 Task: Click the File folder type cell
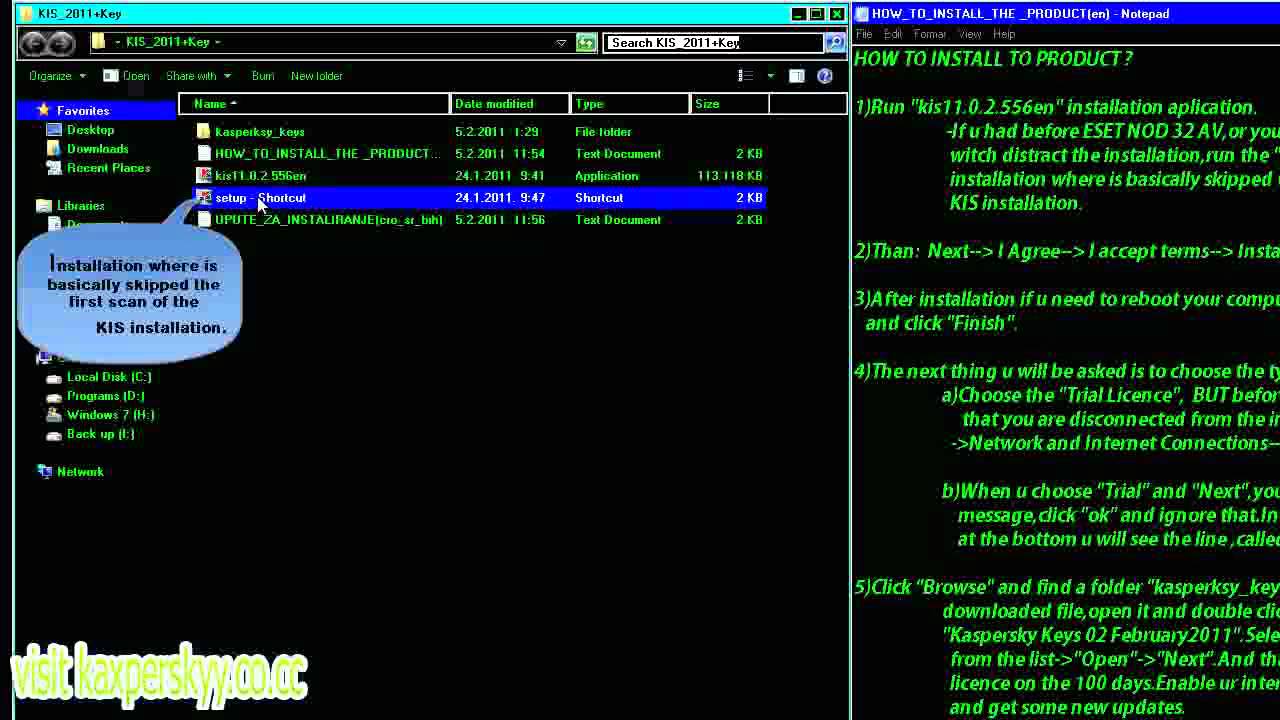point(603,132)
